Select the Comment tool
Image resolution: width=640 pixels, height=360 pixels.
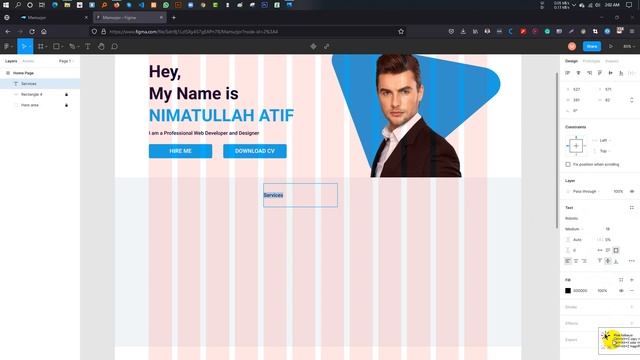coord(115,47)
